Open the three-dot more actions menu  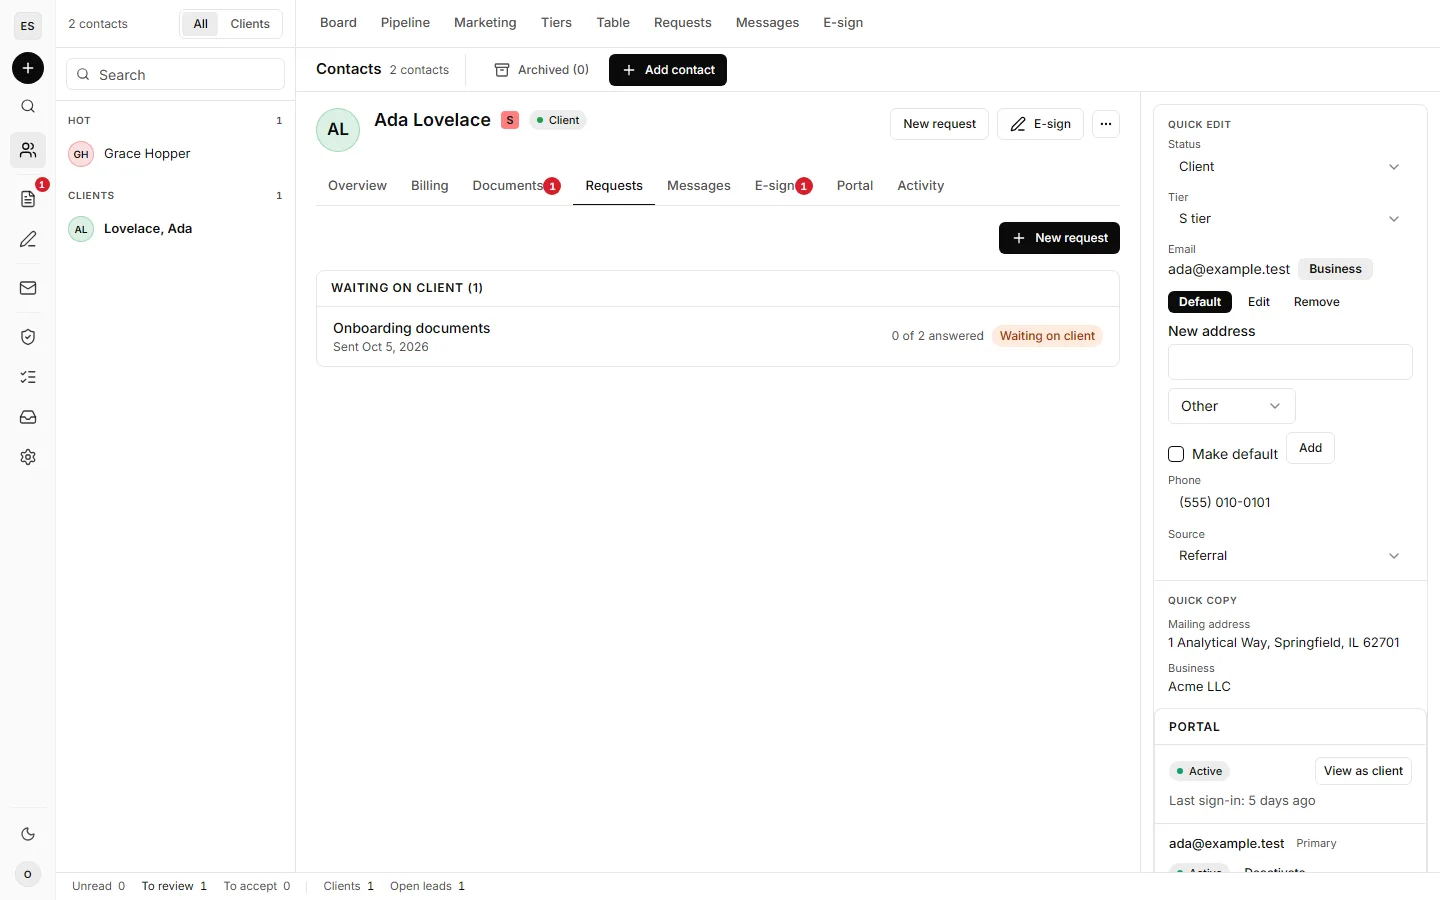tap(1106, 124)
